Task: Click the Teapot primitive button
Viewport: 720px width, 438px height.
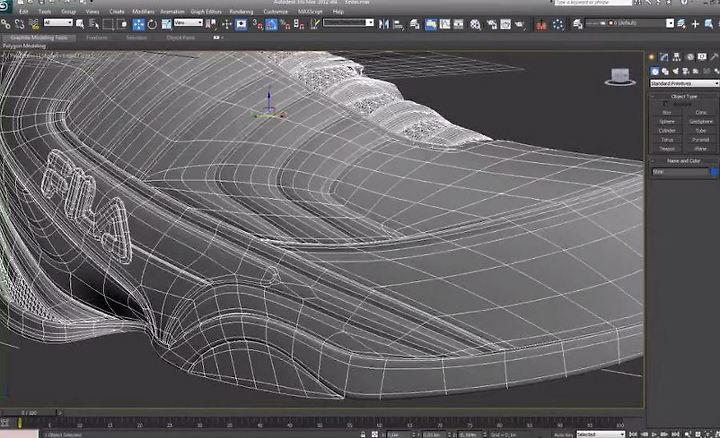Action: tap(667, 149)
